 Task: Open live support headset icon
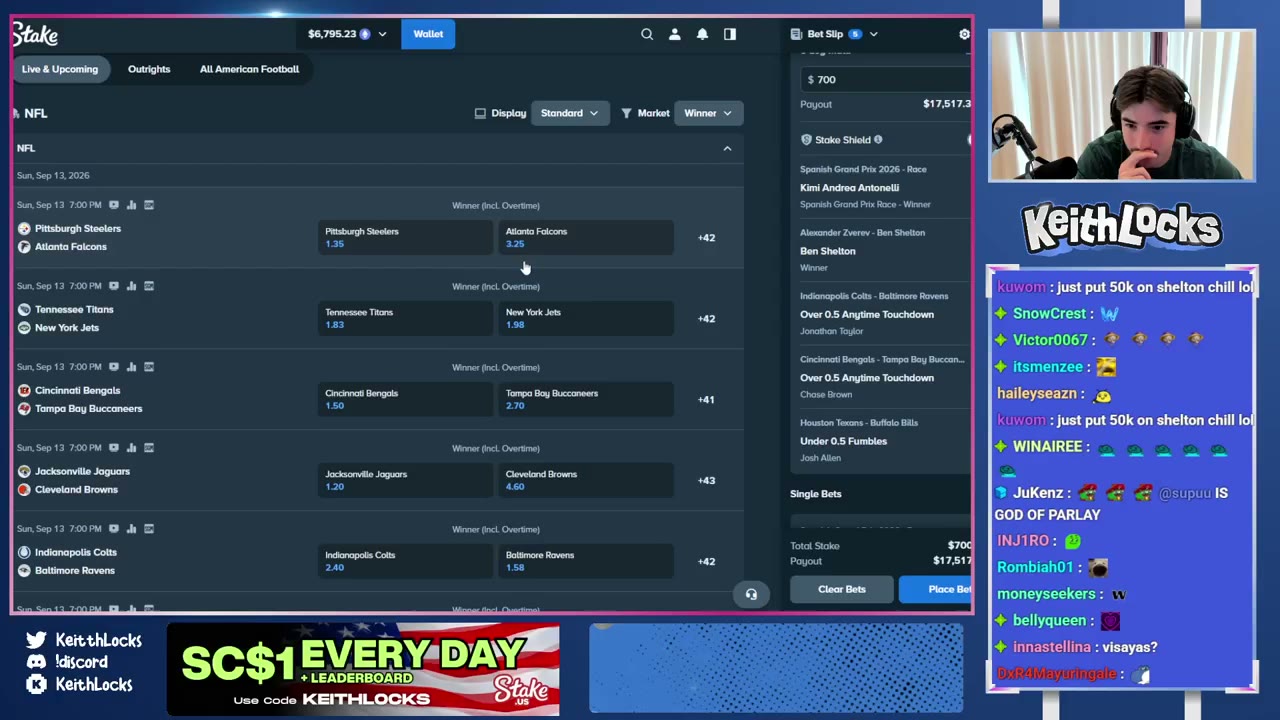click(x=751, y=594)
